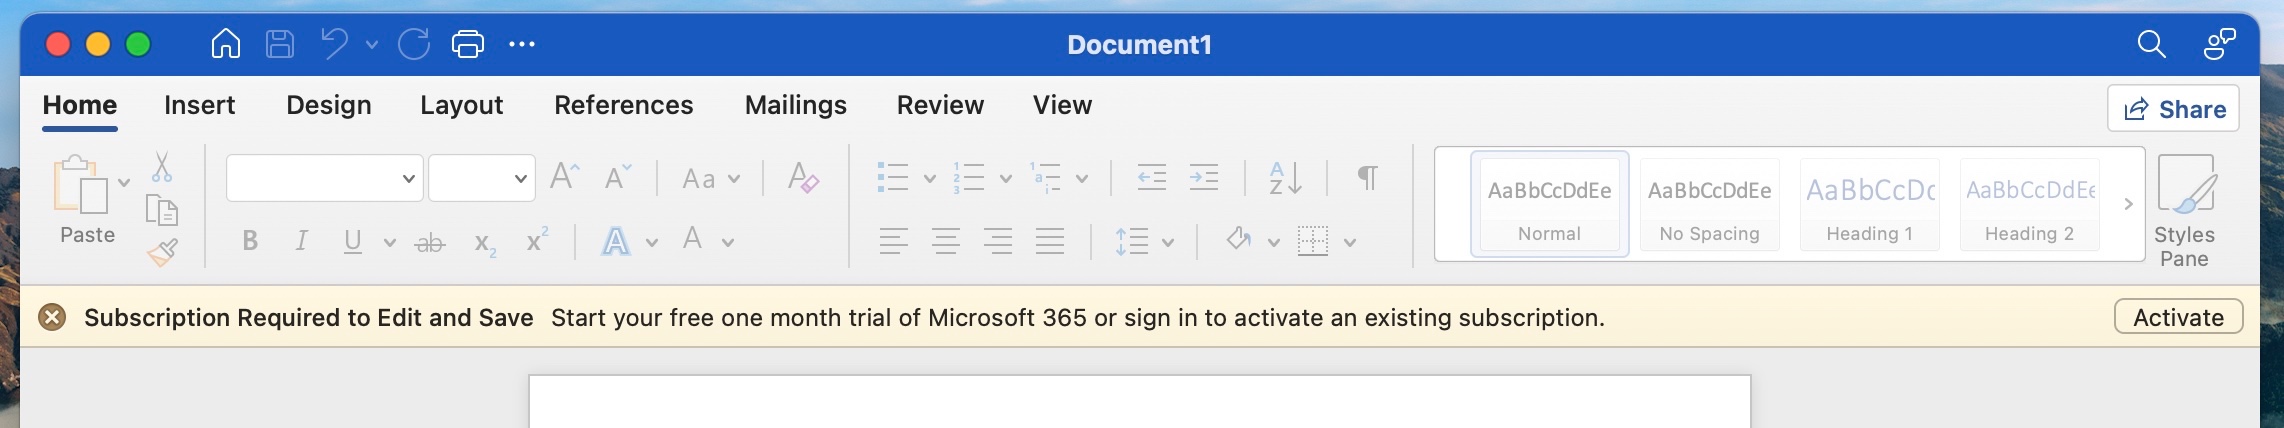The height and width of the screenshot is (428, 2284).
Task: Toggle bold formatting
Action: 250,241
